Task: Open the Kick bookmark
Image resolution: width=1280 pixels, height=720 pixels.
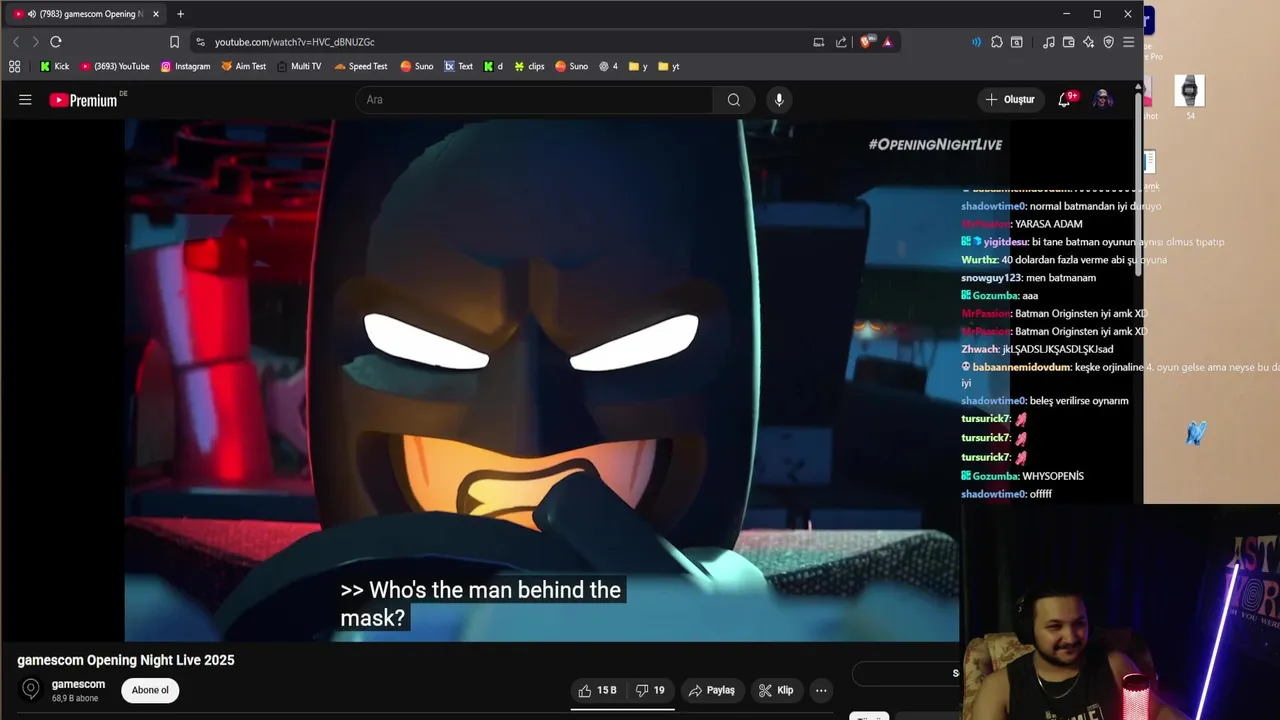Action: pos(54,66)
